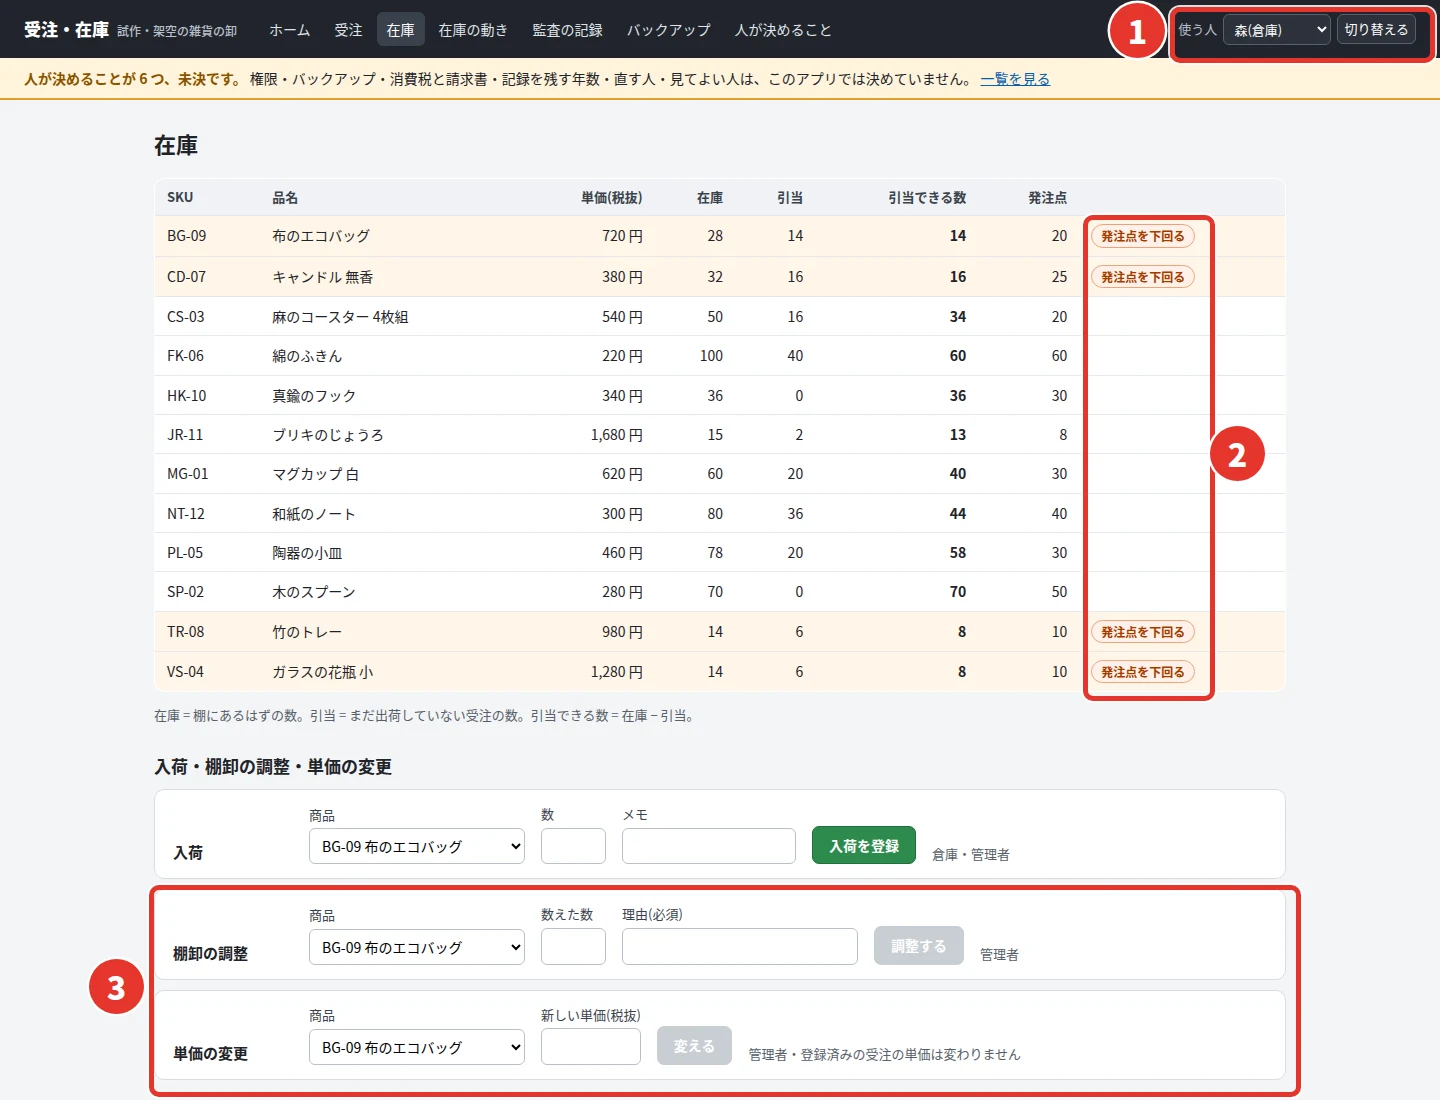The image size is (1440, 1100).
Task: Click the 切り替える button
Action: pyautogui.click(x=1376, y=30)
